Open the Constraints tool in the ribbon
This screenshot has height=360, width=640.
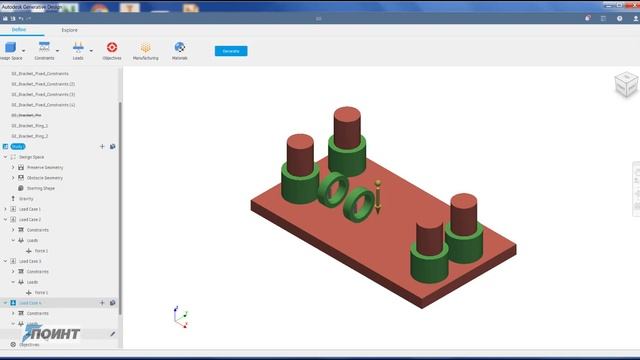click(44, 51)
